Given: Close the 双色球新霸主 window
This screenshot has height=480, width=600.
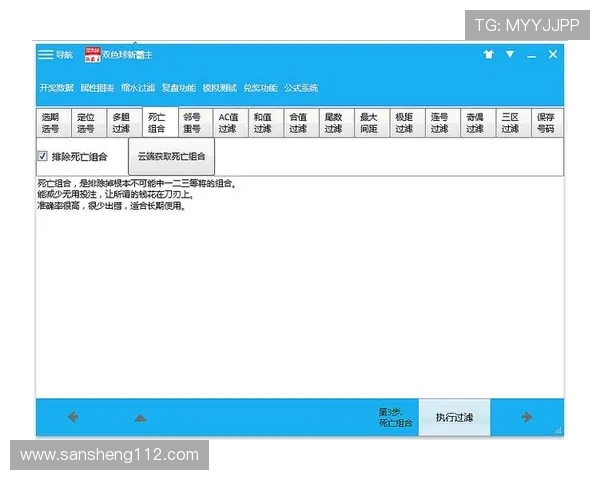Looking at the screenshot, I should point(553,54).
